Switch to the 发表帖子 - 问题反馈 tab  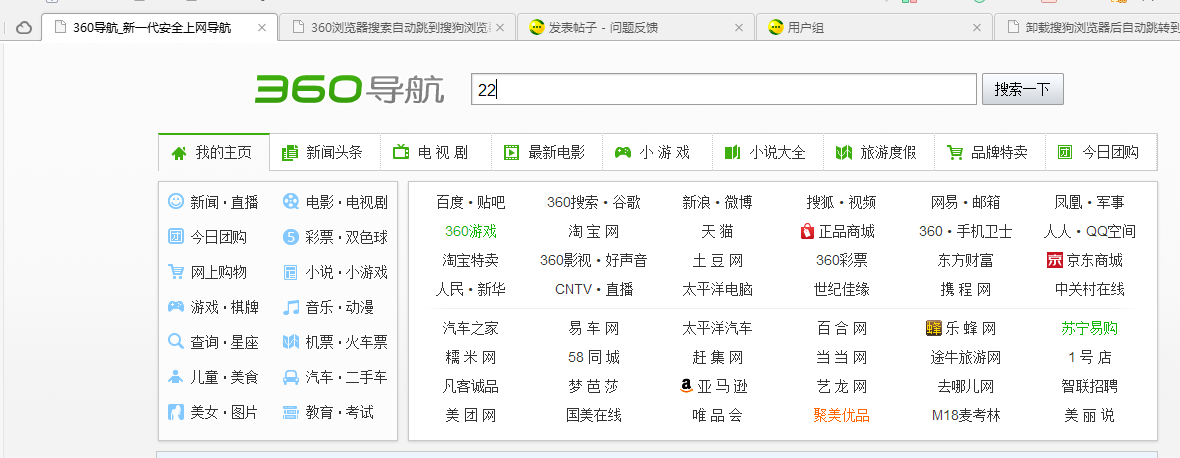click(634, 28)
